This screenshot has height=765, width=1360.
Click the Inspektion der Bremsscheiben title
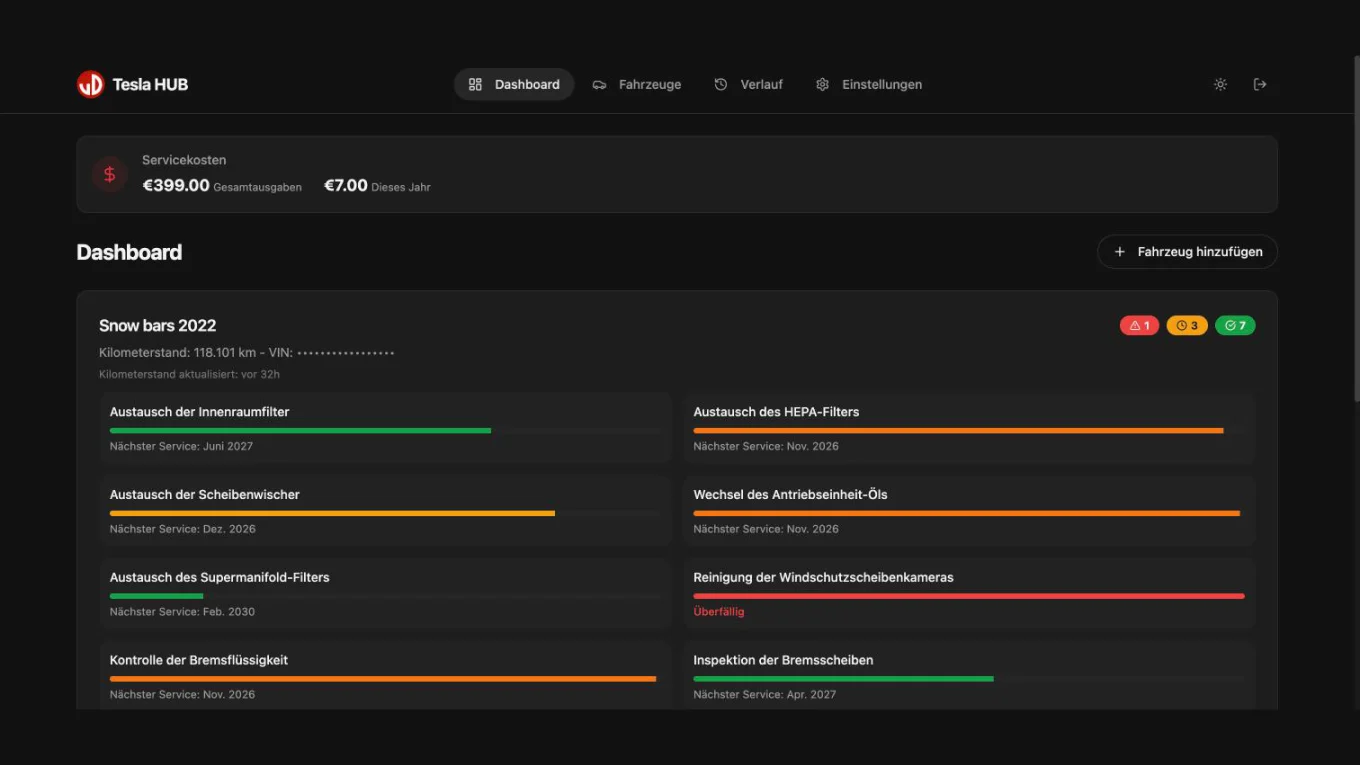(x=783, y=660)
